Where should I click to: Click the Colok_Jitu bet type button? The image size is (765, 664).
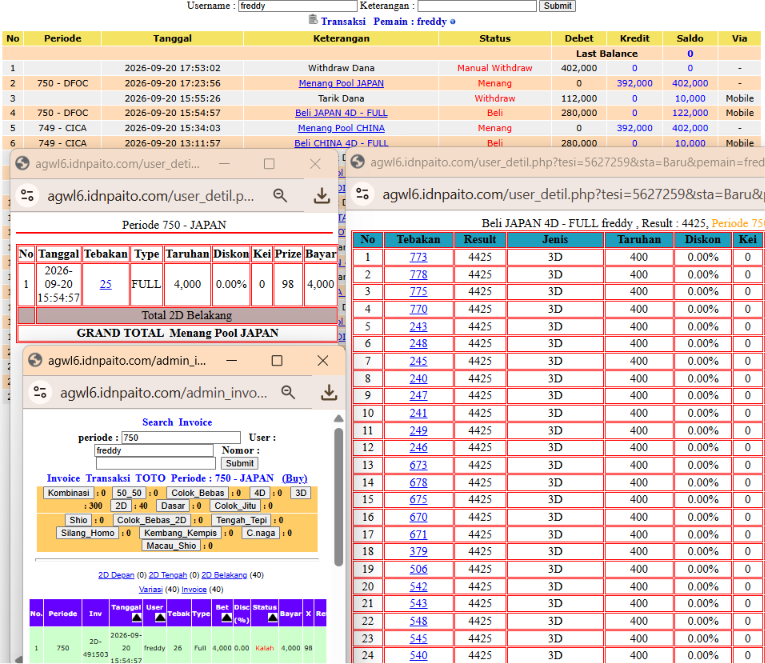pos(235,506)
